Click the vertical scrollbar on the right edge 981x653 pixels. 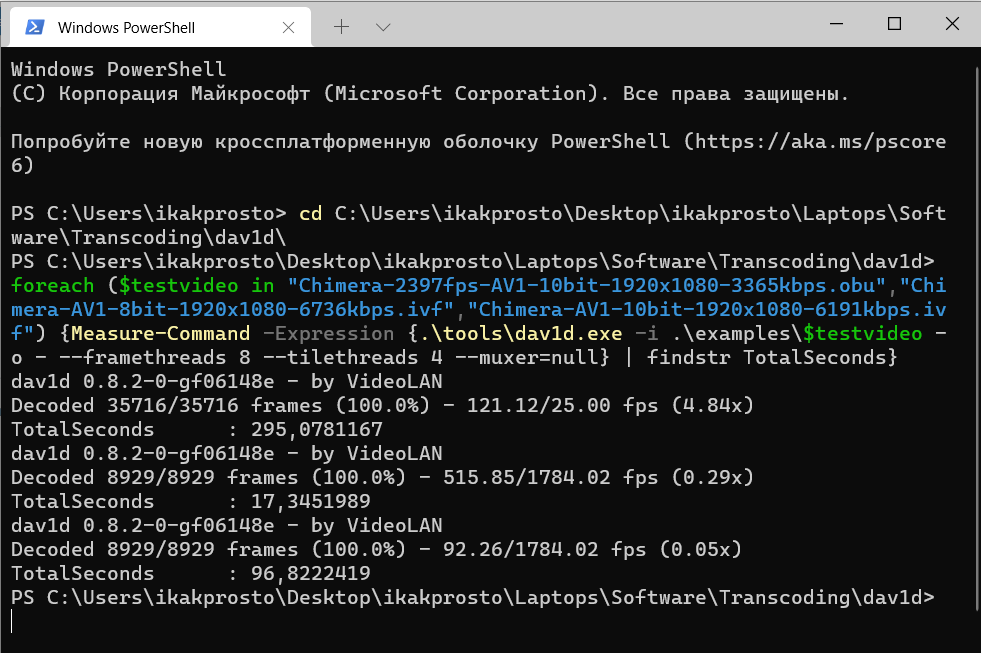point(977,330)
